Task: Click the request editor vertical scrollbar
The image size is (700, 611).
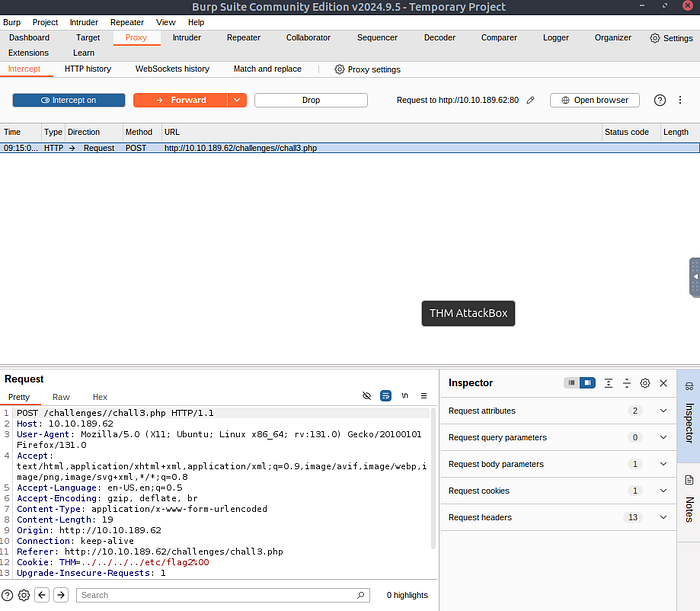Action: [433, 478]
